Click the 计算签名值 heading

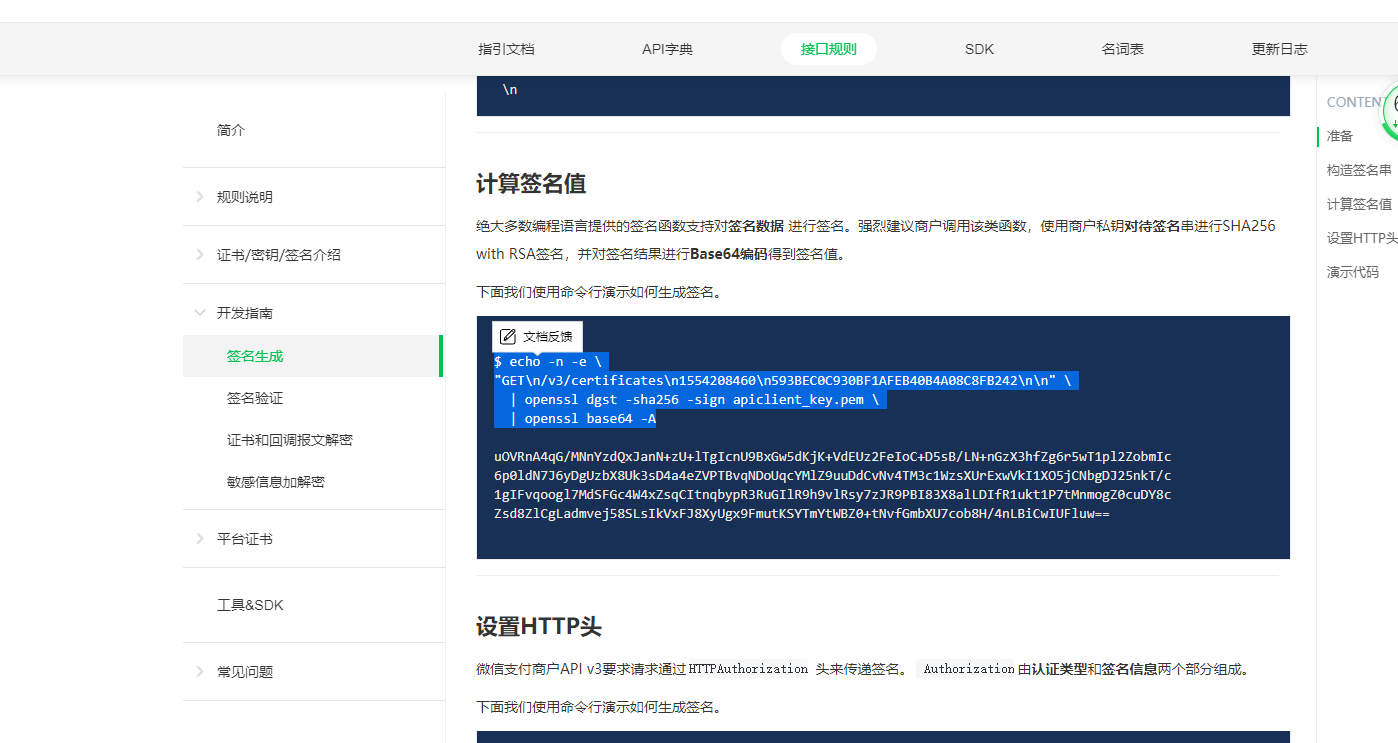531,184
